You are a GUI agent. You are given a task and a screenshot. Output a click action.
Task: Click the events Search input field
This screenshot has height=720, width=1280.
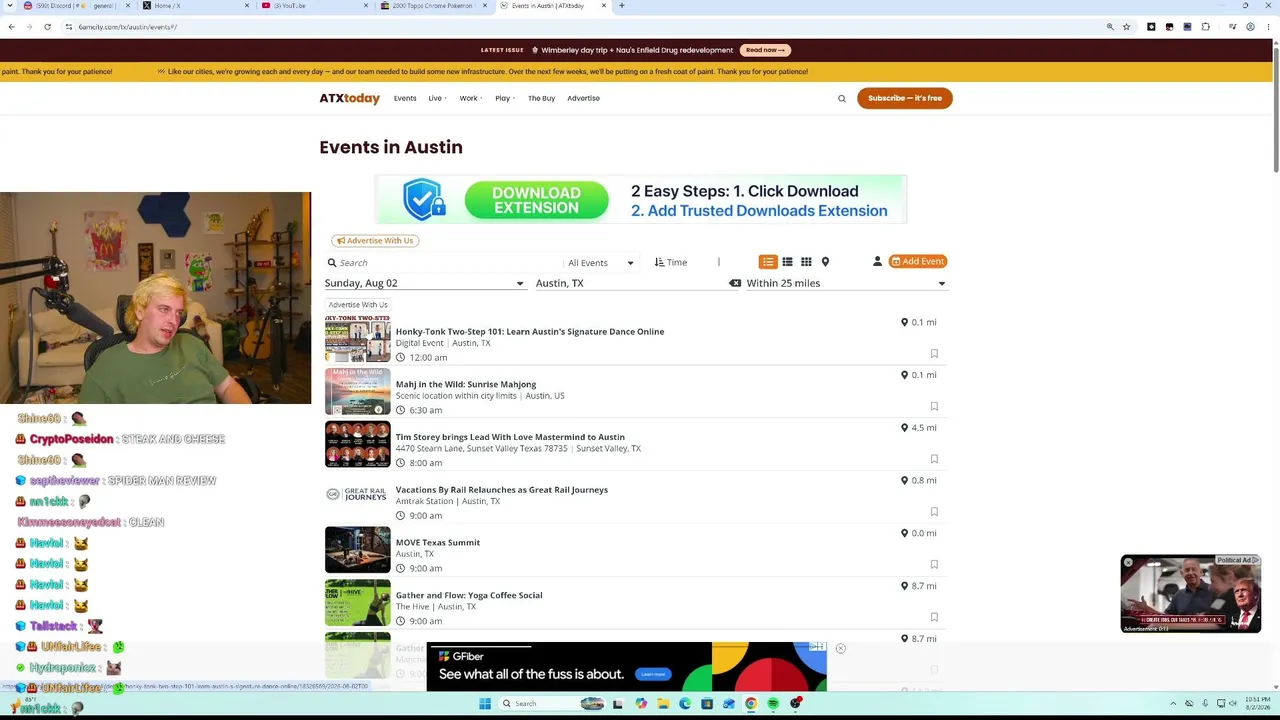(x=445, y=263)
